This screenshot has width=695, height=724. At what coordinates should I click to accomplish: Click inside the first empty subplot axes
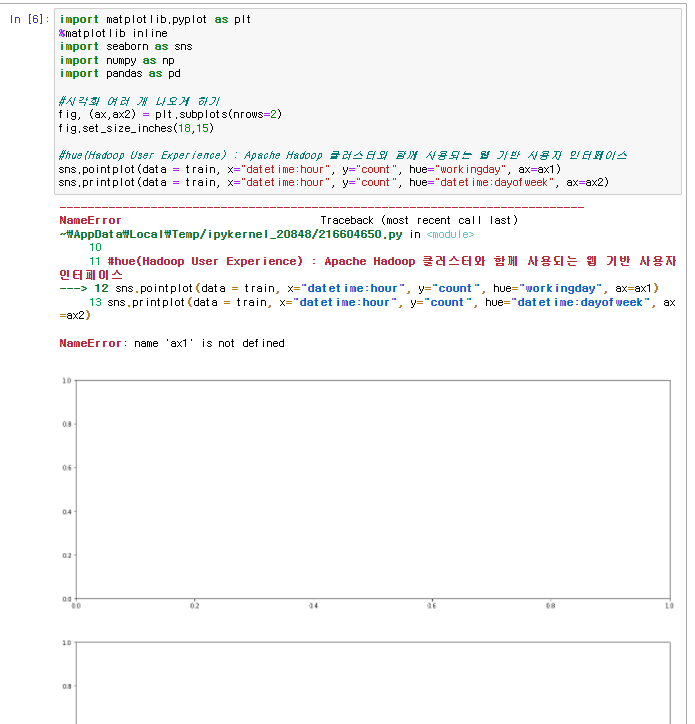pos(373,489)
